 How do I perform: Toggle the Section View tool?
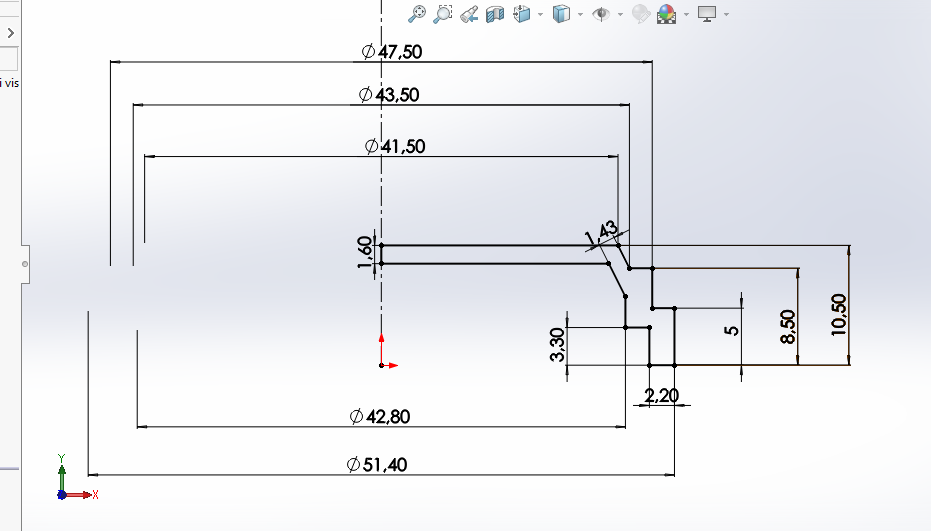pos(495,14)
